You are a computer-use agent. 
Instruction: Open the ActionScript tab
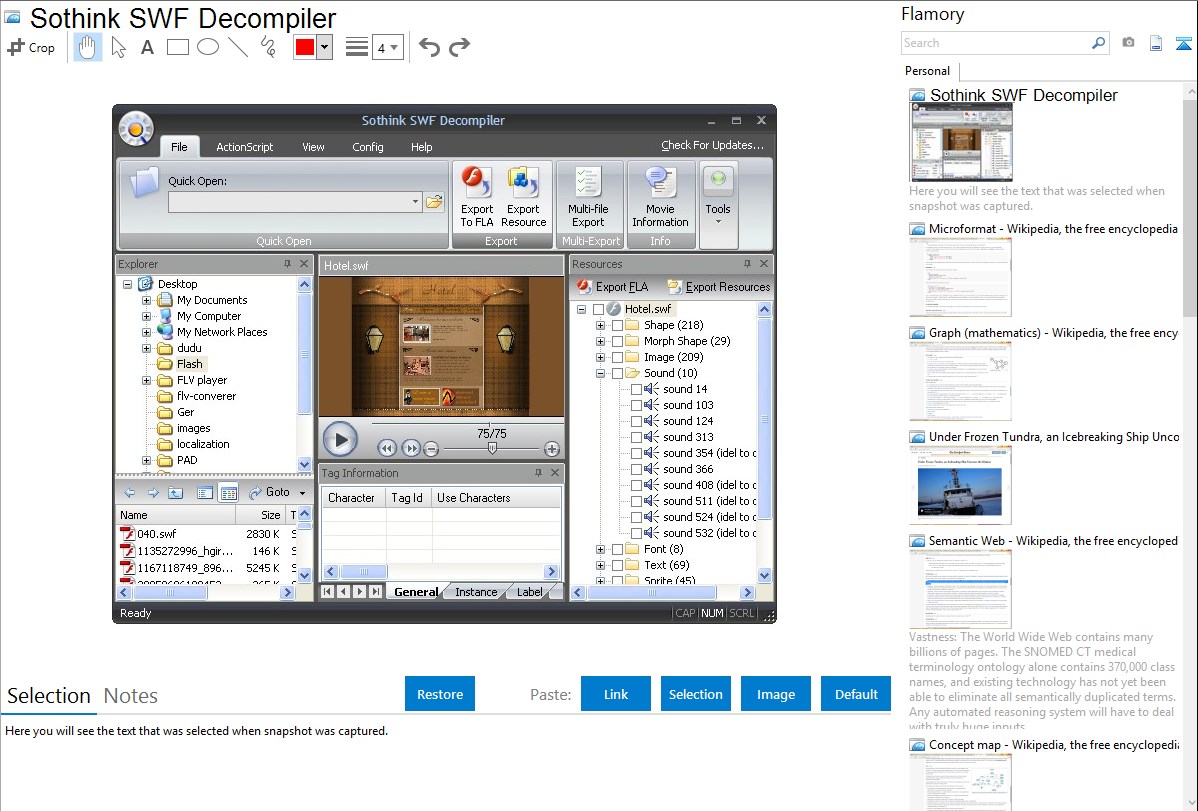tap(244, 147)
